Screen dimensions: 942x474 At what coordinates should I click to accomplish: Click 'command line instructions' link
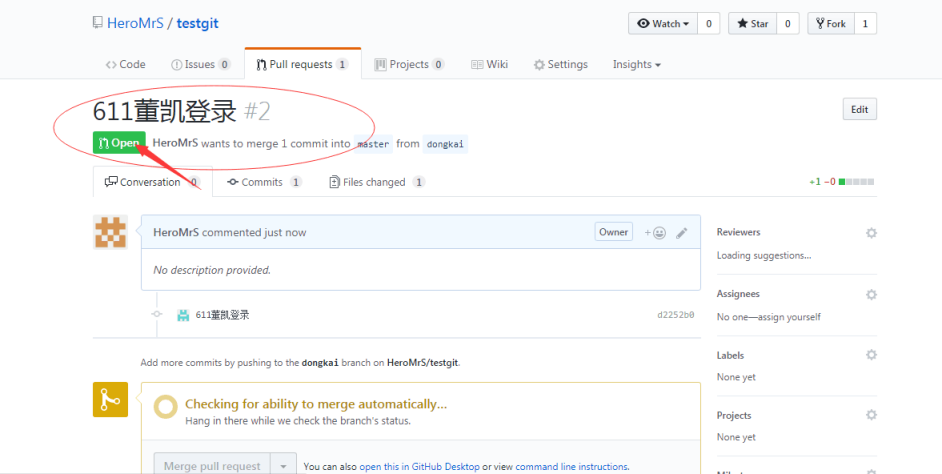pos(571,466)
